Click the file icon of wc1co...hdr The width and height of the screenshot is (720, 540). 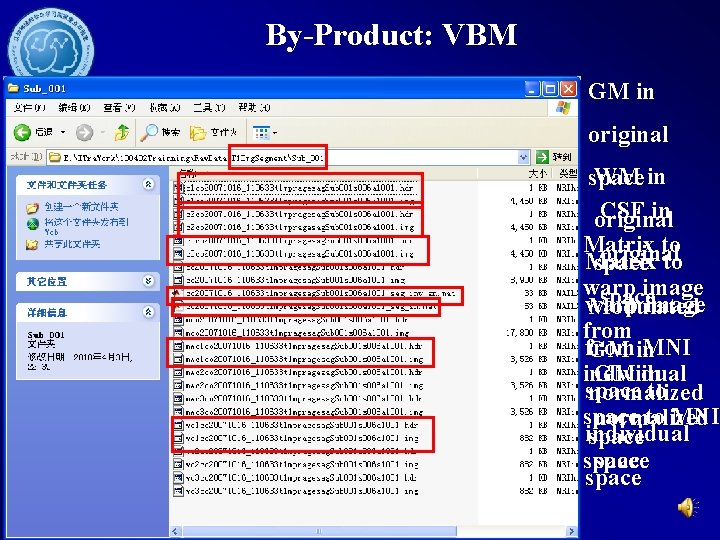coord(178,425)
